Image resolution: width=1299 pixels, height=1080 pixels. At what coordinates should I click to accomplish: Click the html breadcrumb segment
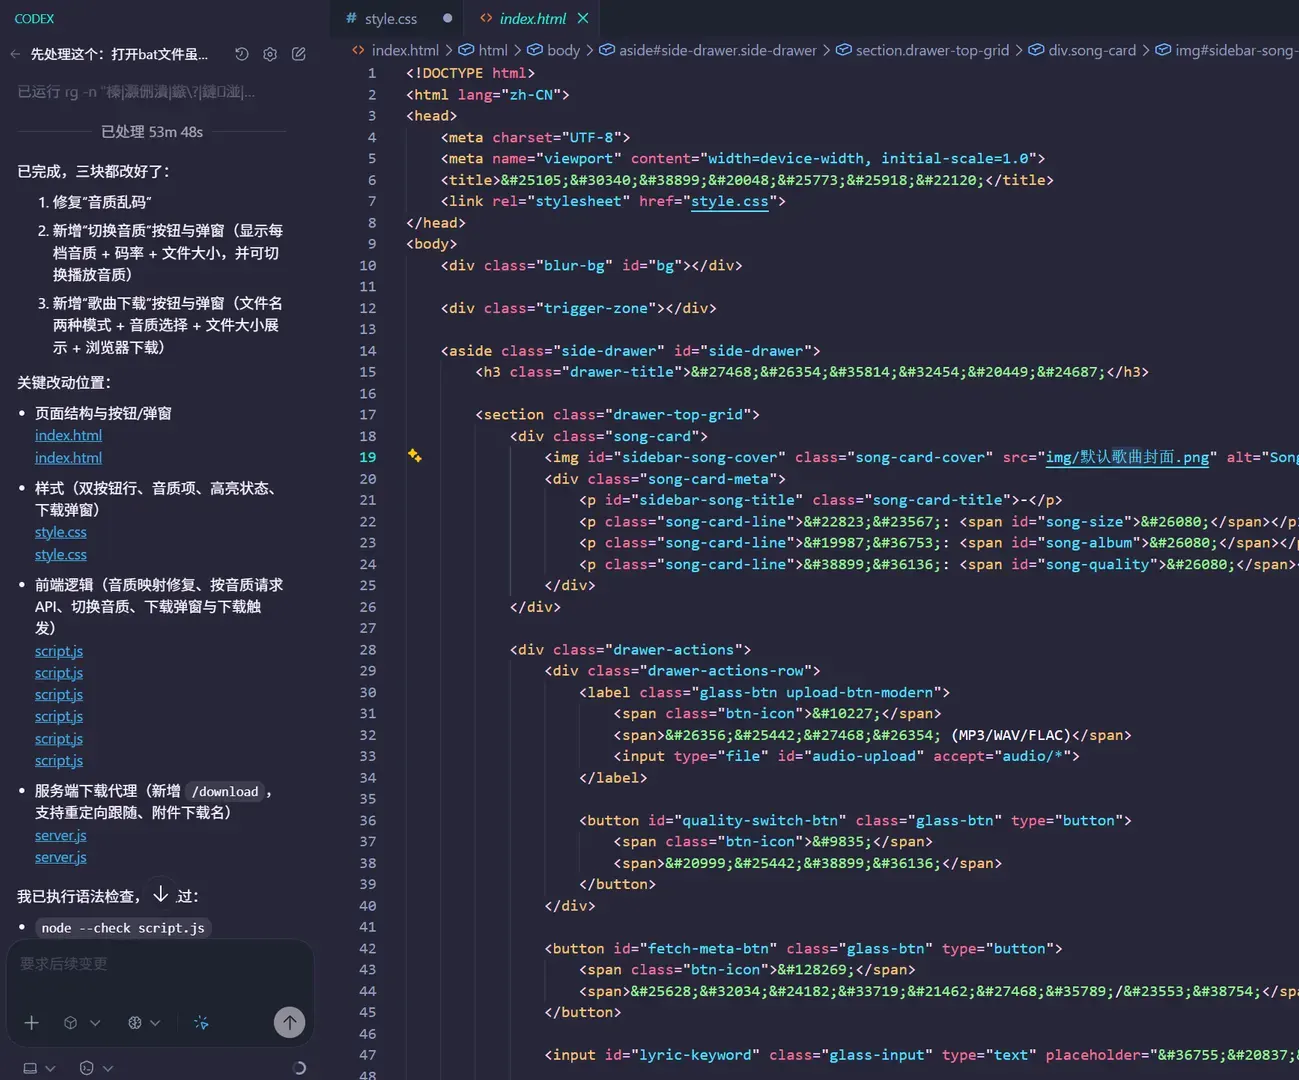(x=493, y=50)
